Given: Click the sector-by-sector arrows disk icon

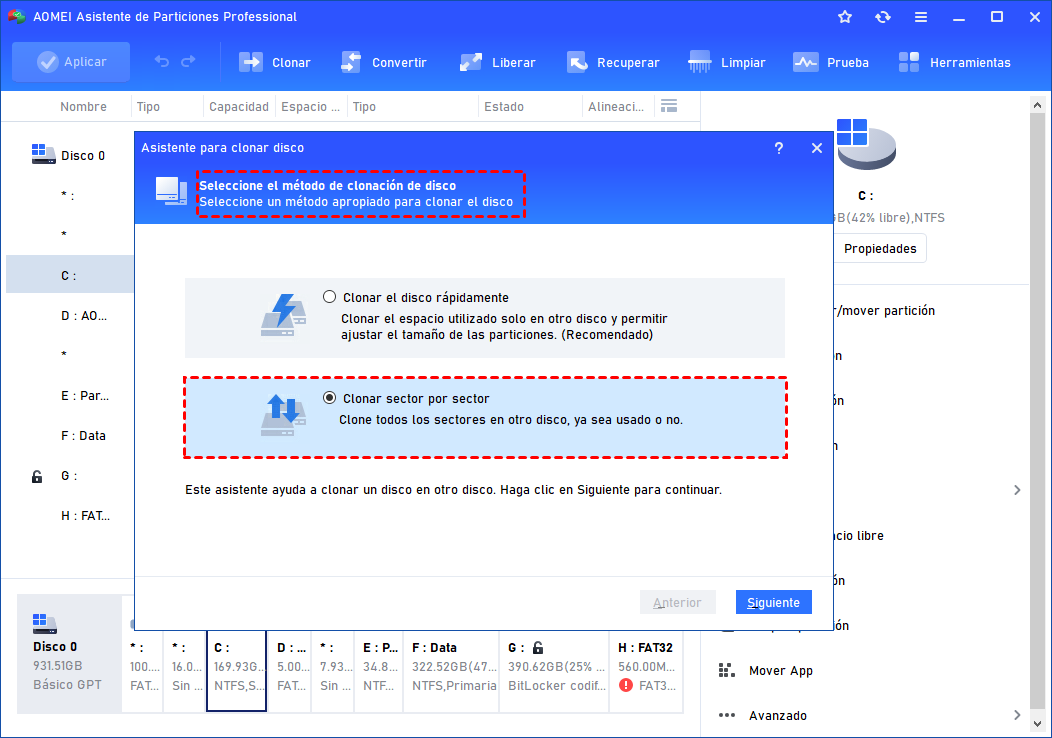Looking at the screenshot, I should coord(283,415).
